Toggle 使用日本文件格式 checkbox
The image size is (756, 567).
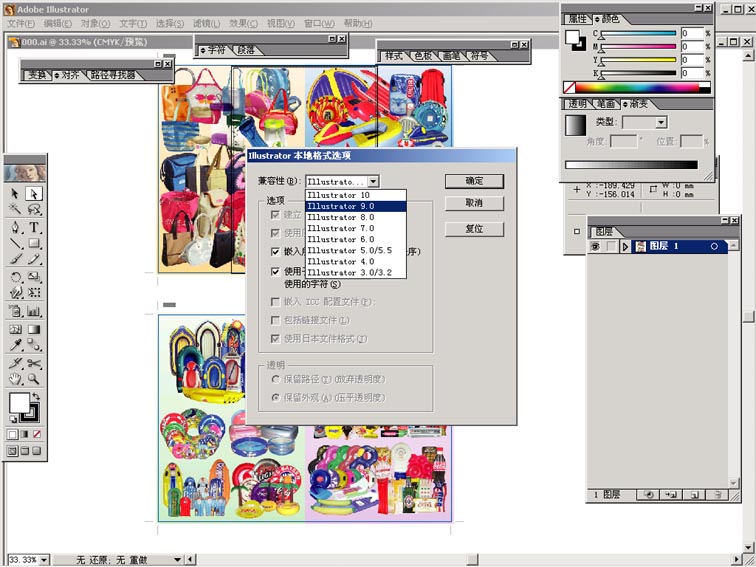pyautogui.click(x=275, y=339)
